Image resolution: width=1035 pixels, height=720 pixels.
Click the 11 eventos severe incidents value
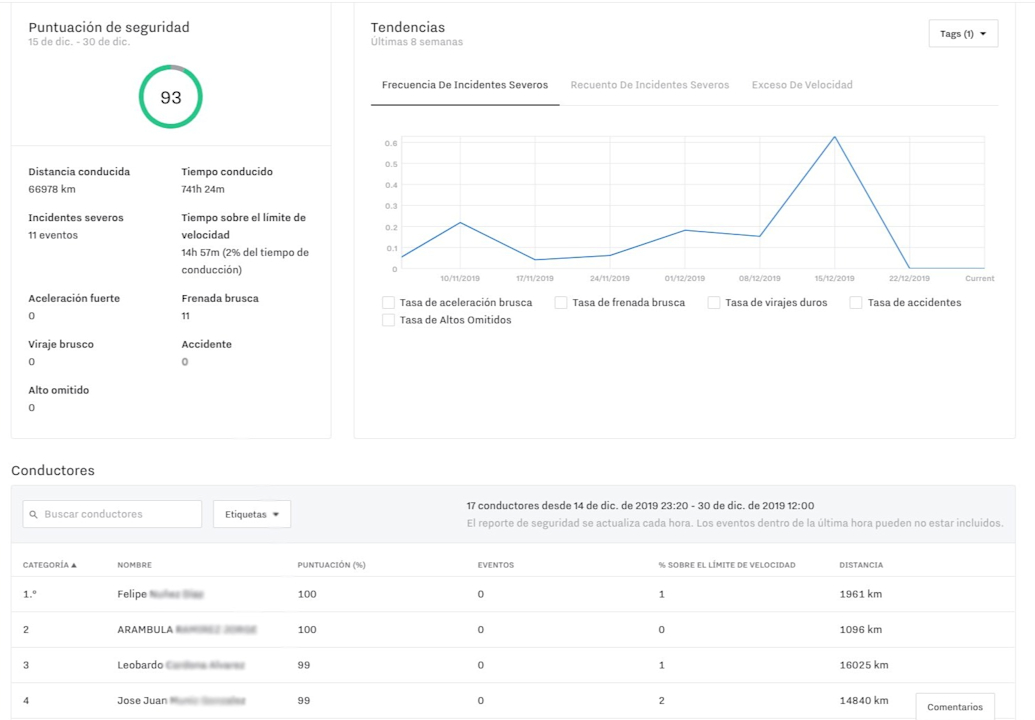53,236
